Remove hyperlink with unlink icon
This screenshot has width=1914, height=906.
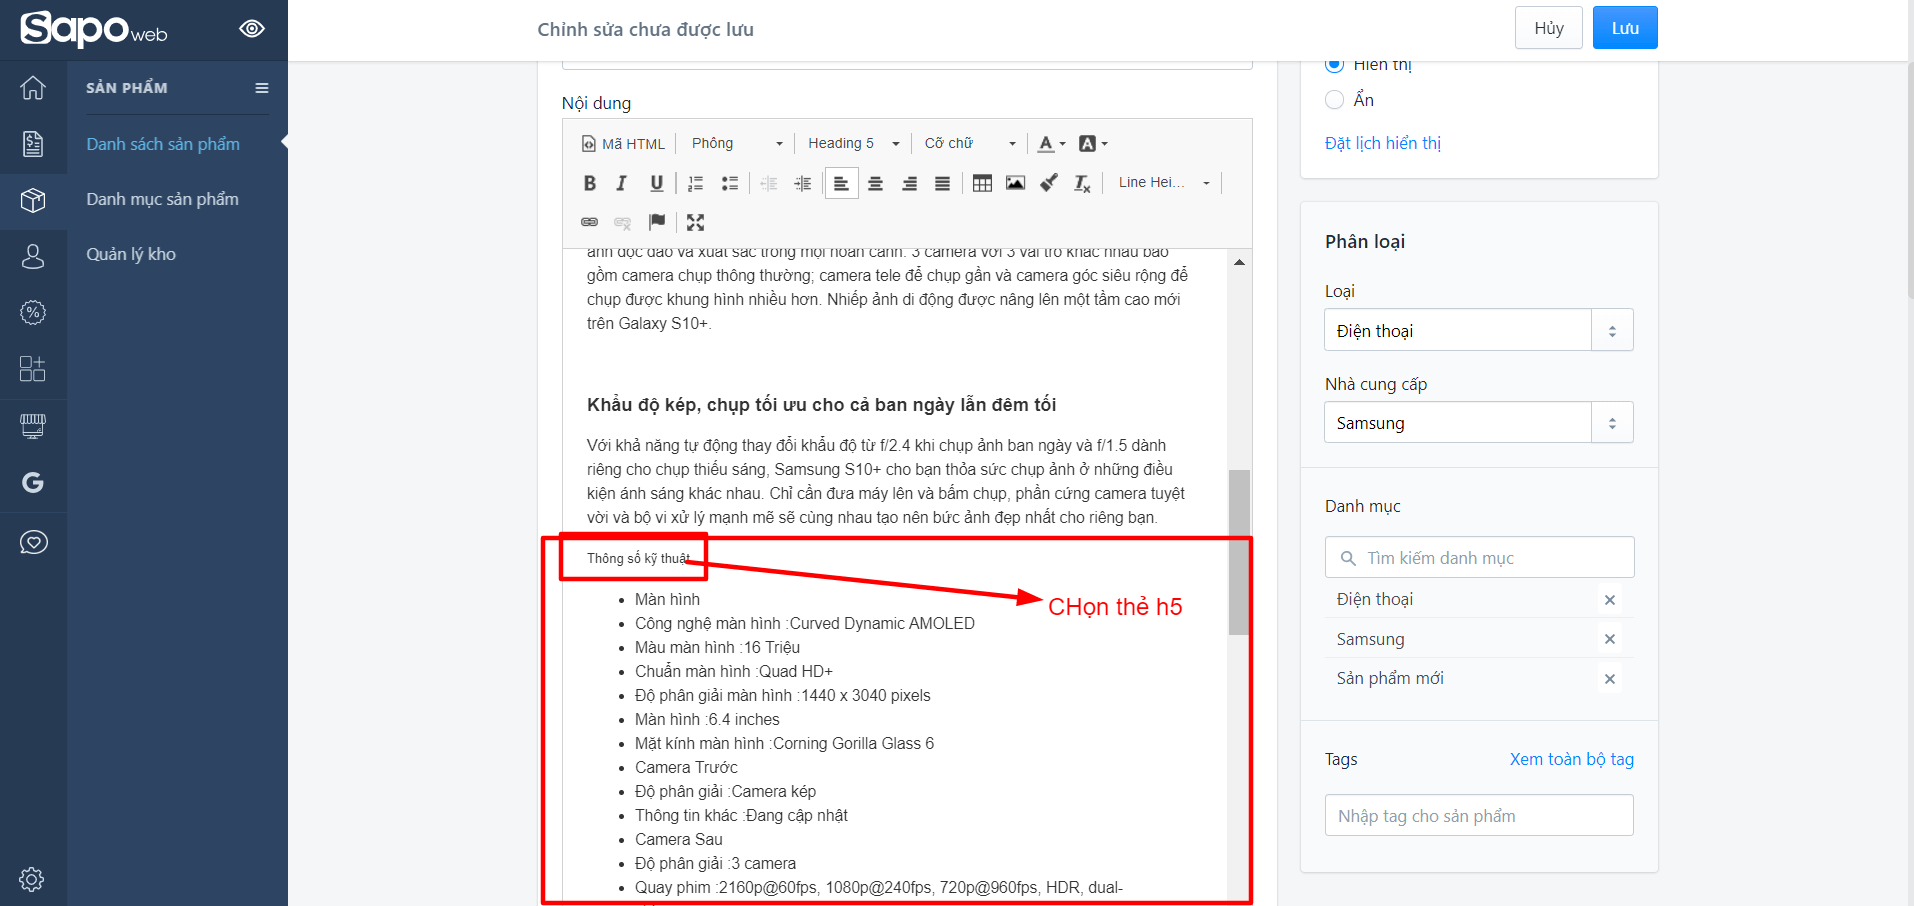pos(623,222)
